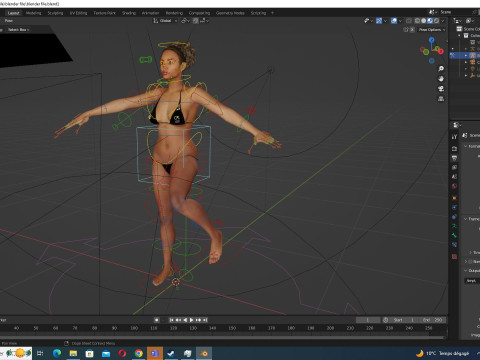
Task: Open the Scripting workspace tab
Action: 258,13
